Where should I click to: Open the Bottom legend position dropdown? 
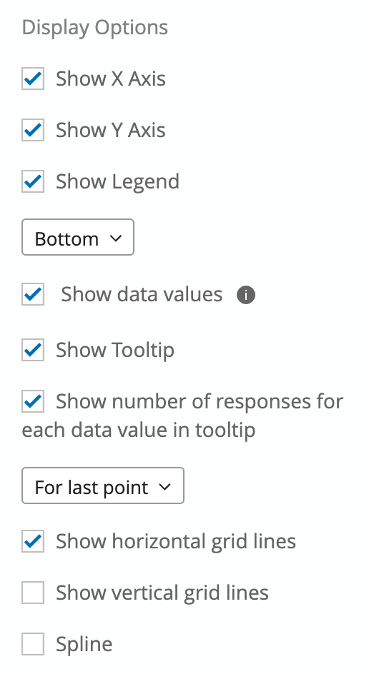click(78, 237)
